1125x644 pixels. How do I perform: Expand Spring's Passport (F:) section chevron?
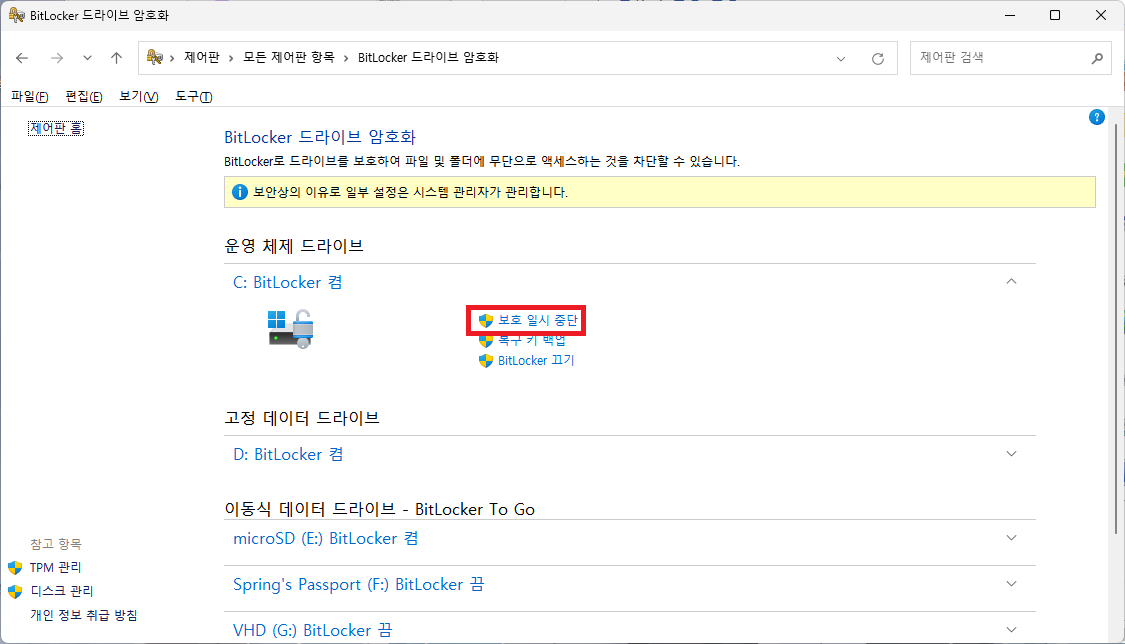(x=1011, y=584)
